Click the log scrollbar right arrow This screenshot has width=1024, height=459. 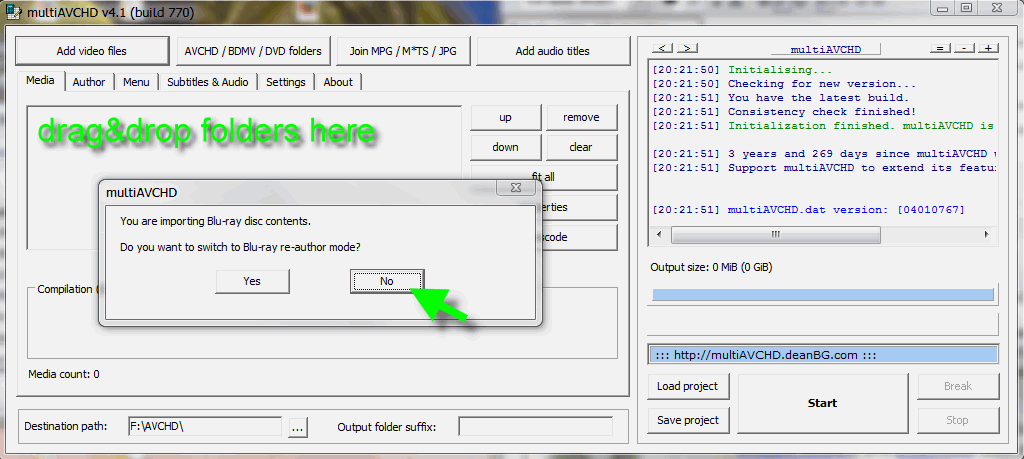tap(989, 234)
